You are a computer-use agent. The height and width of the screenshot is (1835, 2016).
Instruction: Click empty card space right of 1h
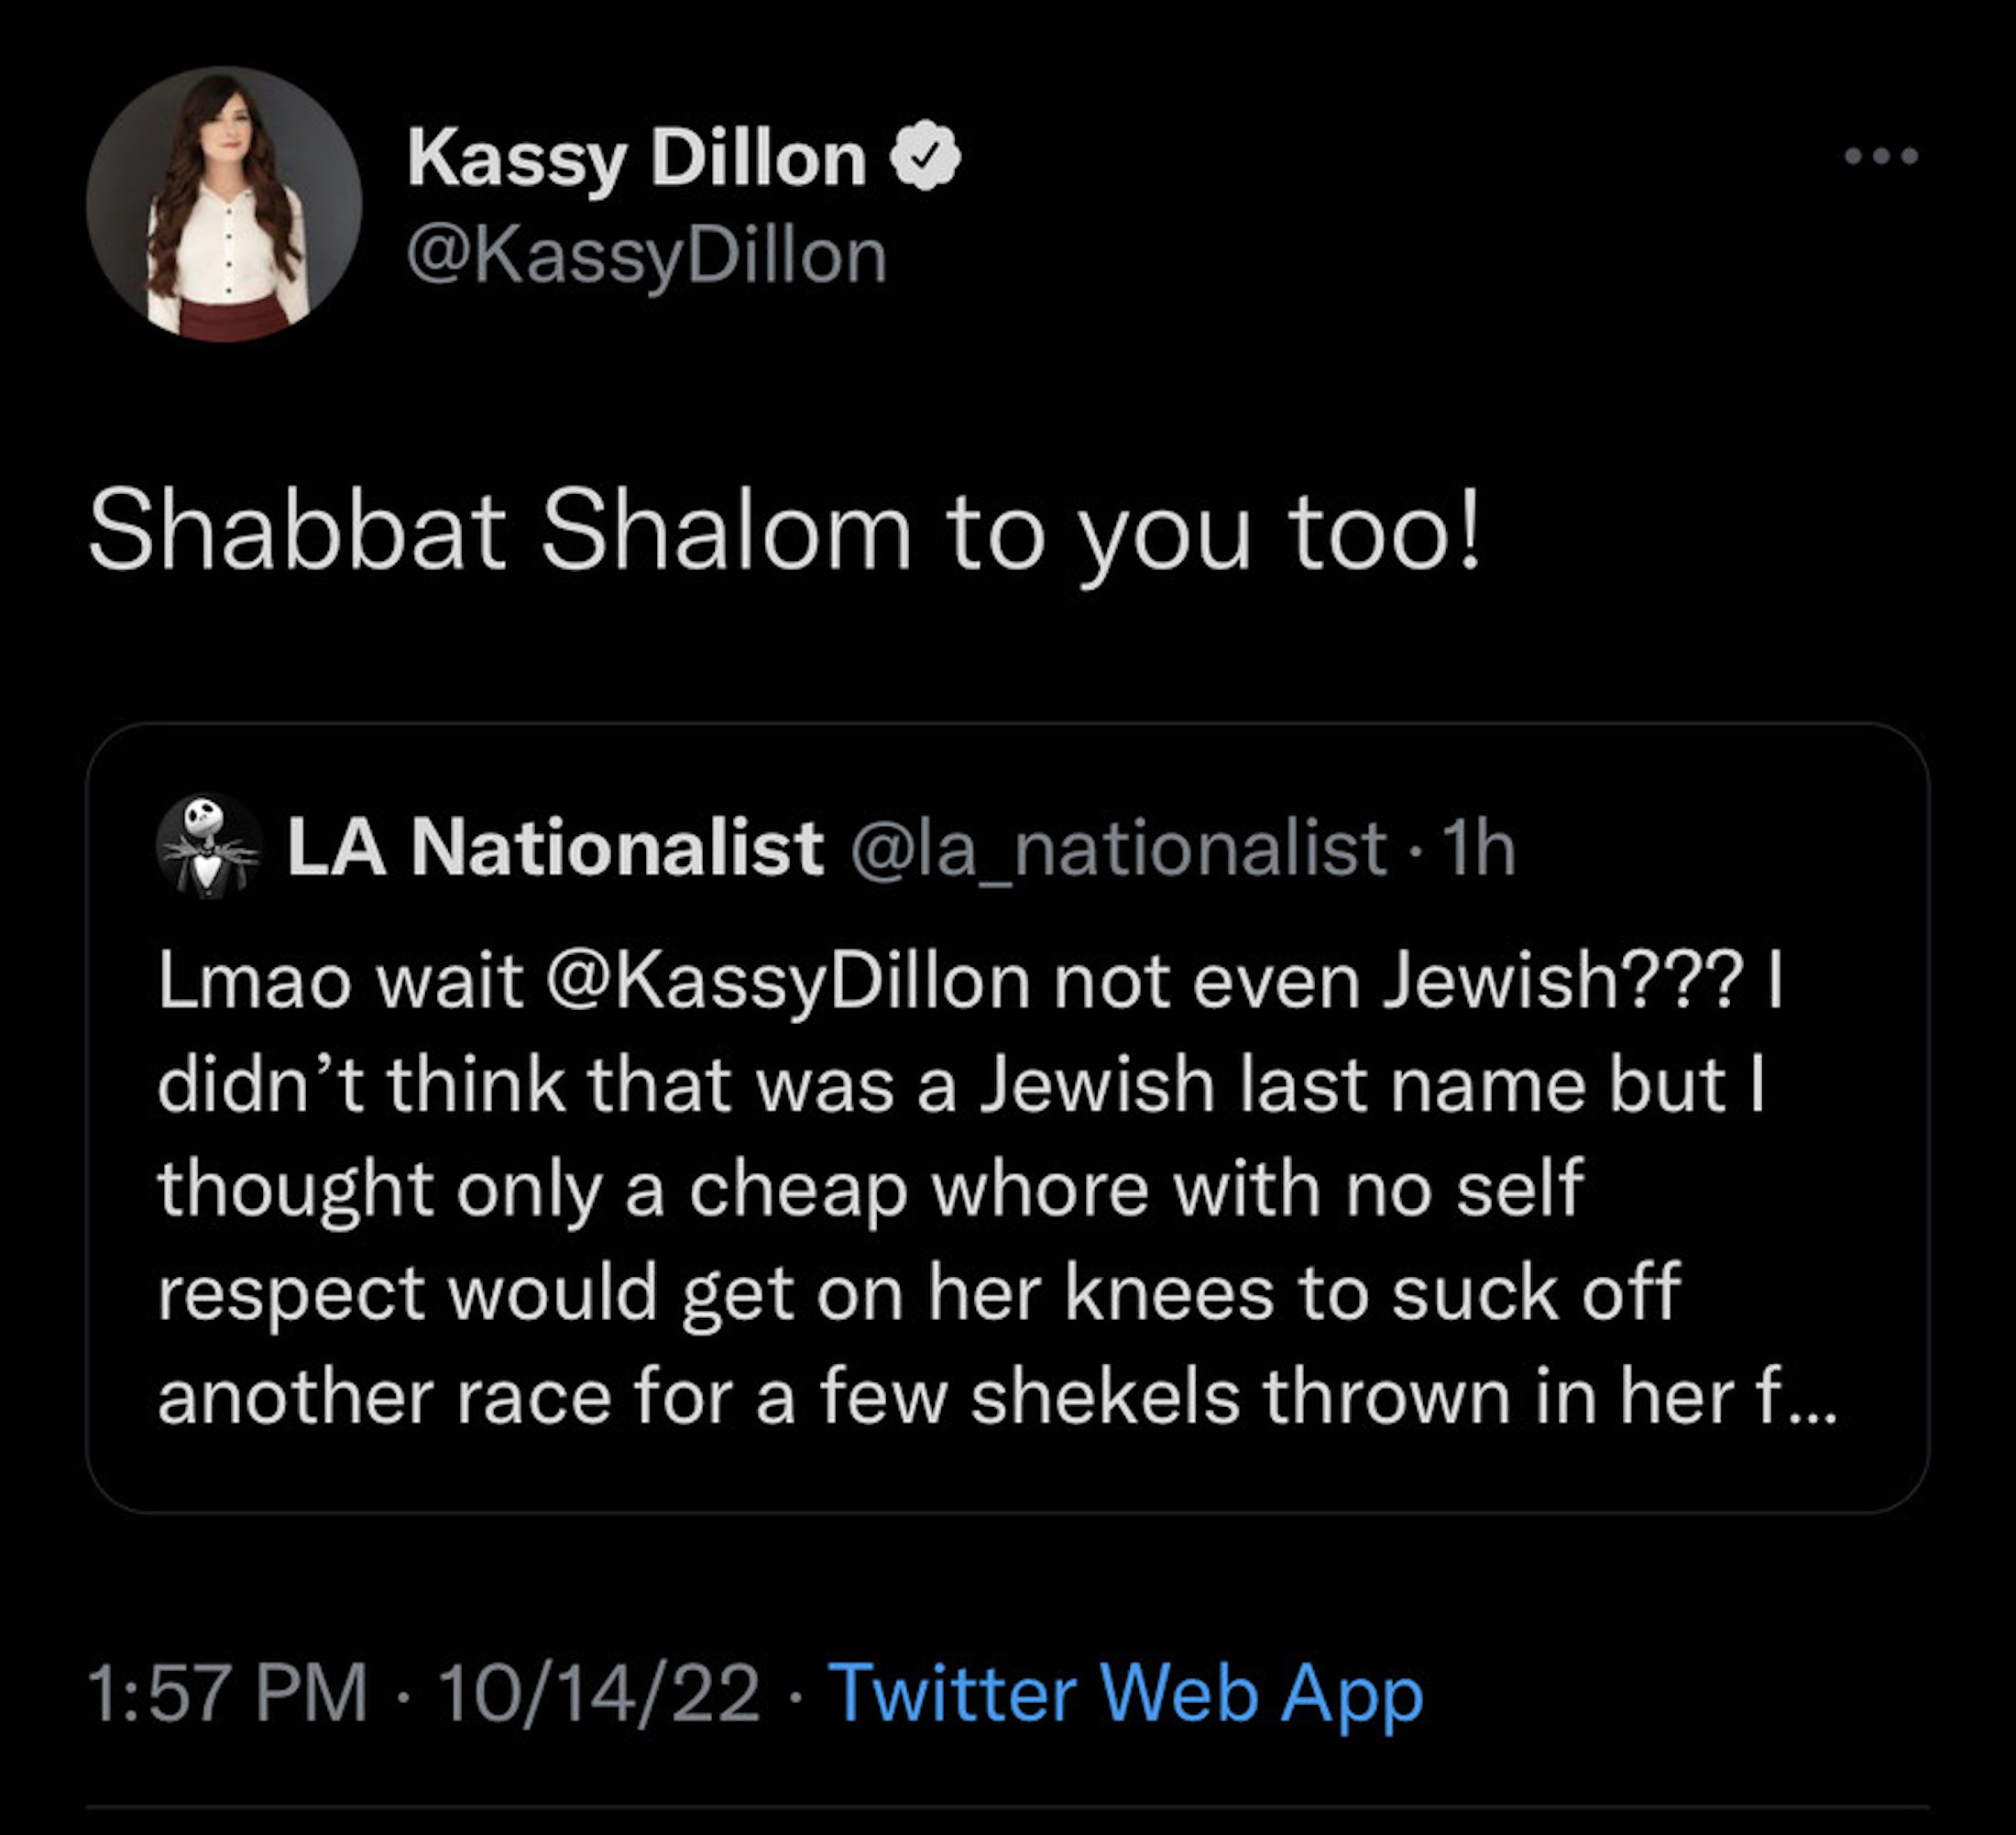point(1720,848)
